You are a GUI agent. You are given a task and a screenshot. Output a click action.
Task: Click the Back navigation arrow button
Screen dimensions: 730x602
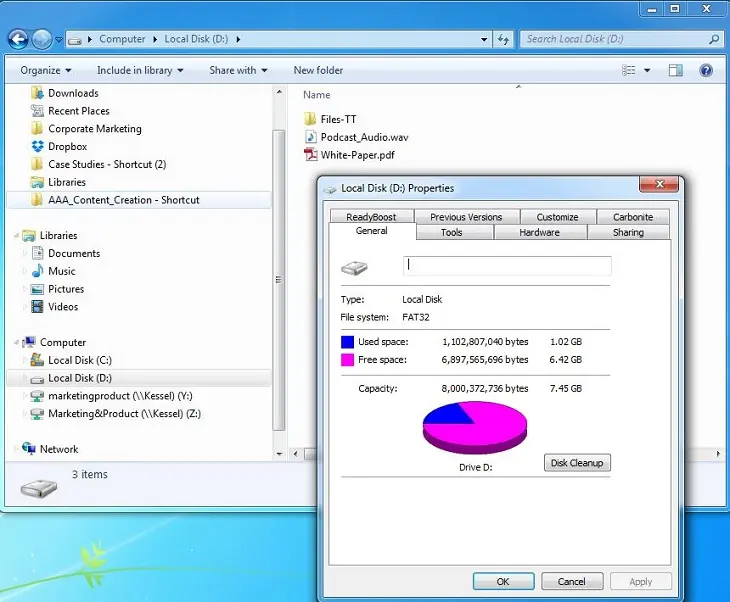(x=18, y=39)
